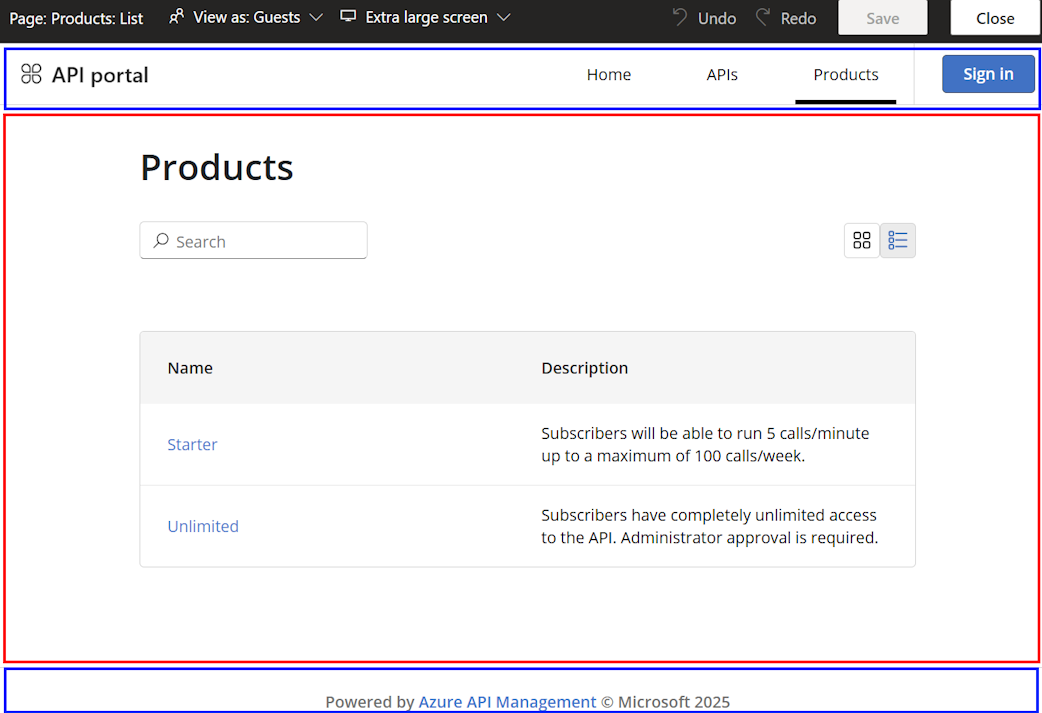The image size is (1042, 713).
Task: Switch to the Home tab
Action: [x=608, y=74]
